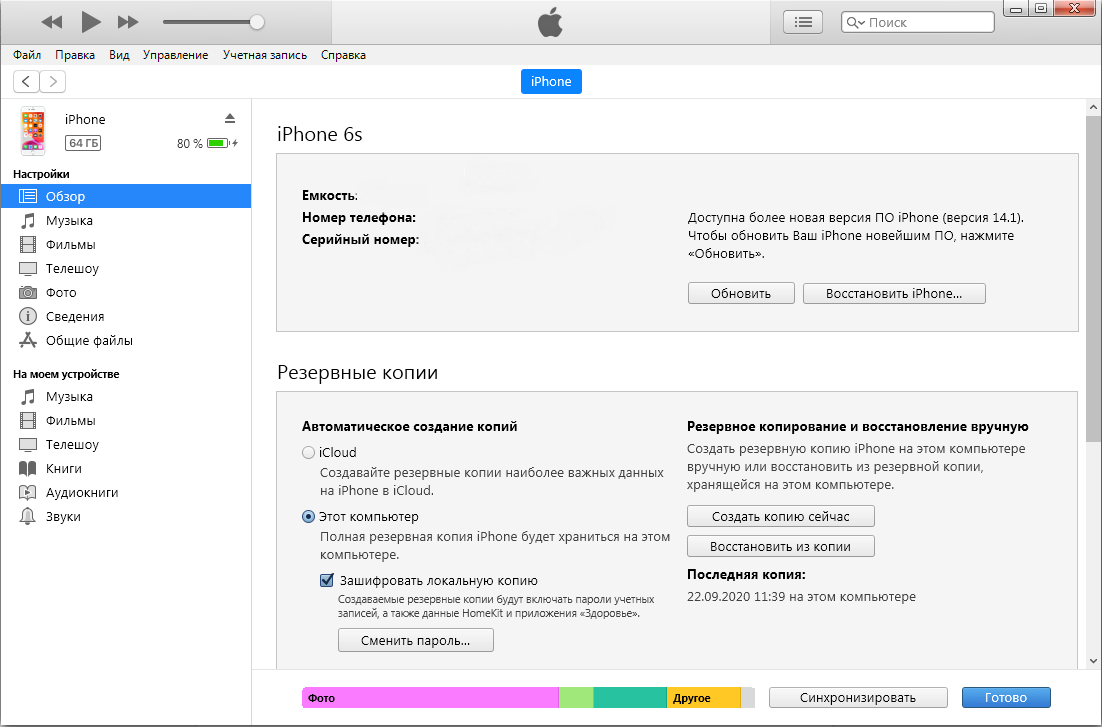
Task: Go back with the left arrow
Action: [26, 82]
